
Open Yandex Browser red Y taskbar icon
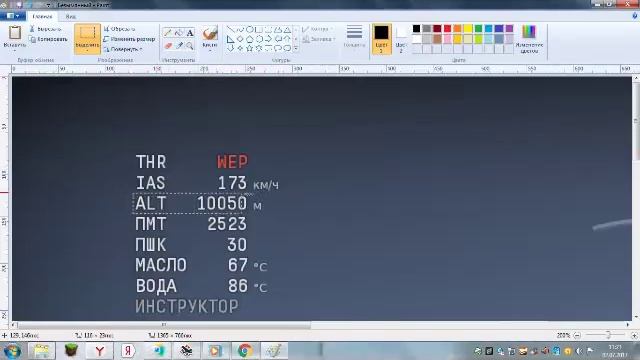pyautogui.click(x=99, y=351)
